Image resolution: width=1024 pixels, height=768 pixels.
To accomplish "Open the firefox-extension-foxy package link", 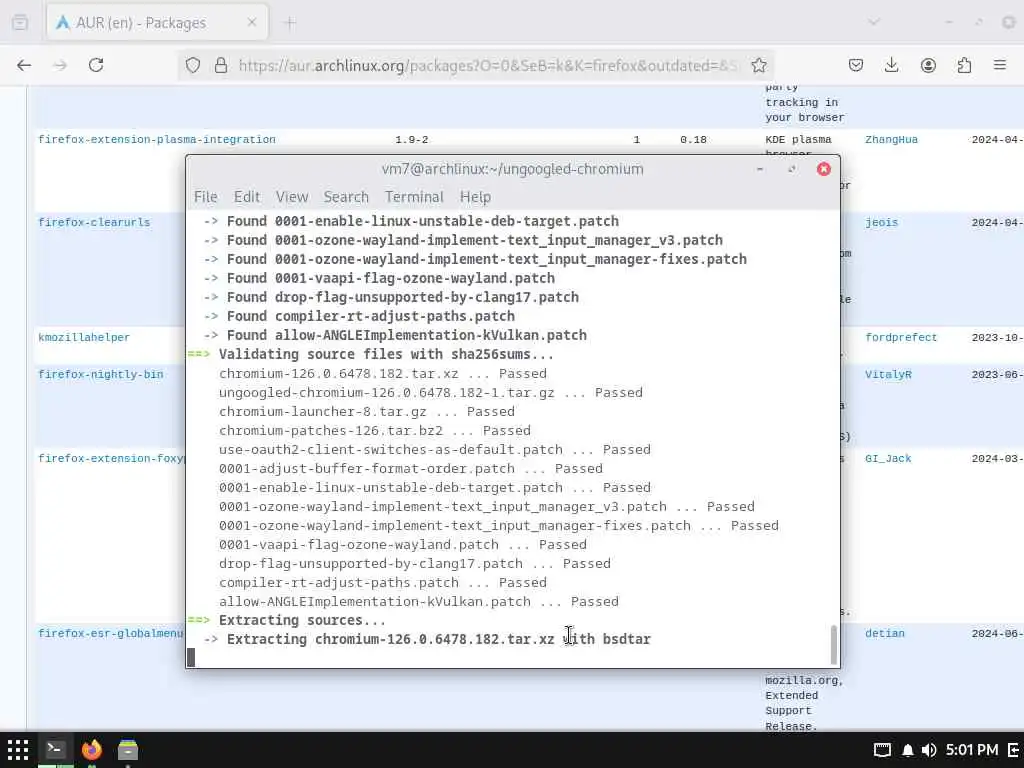I will [x=111, y=458].
